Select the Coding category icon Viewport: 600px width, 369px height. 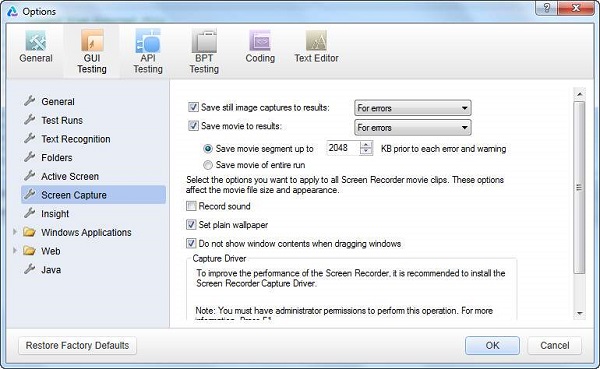pyautogui.click(x=260, y=41)
